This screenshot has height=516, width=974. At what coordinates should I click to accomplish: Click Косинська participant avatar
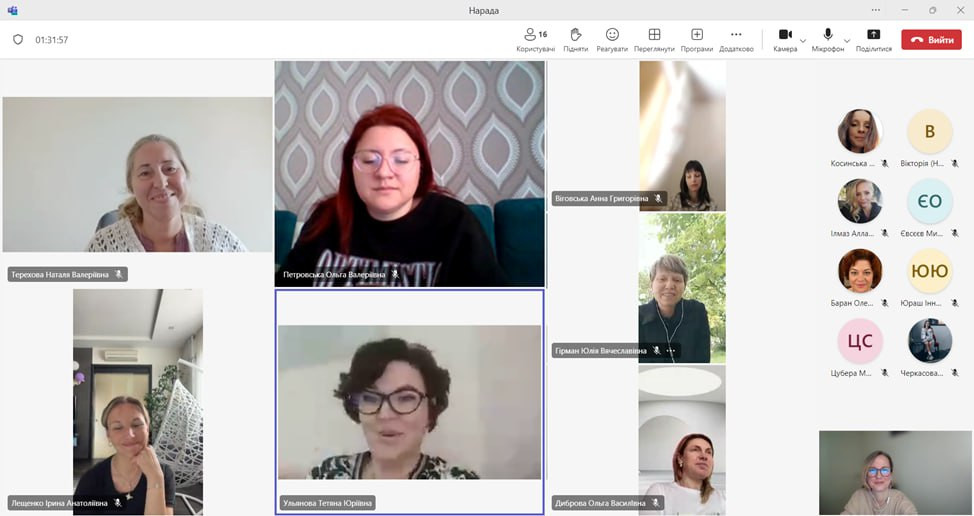point(860,131)
